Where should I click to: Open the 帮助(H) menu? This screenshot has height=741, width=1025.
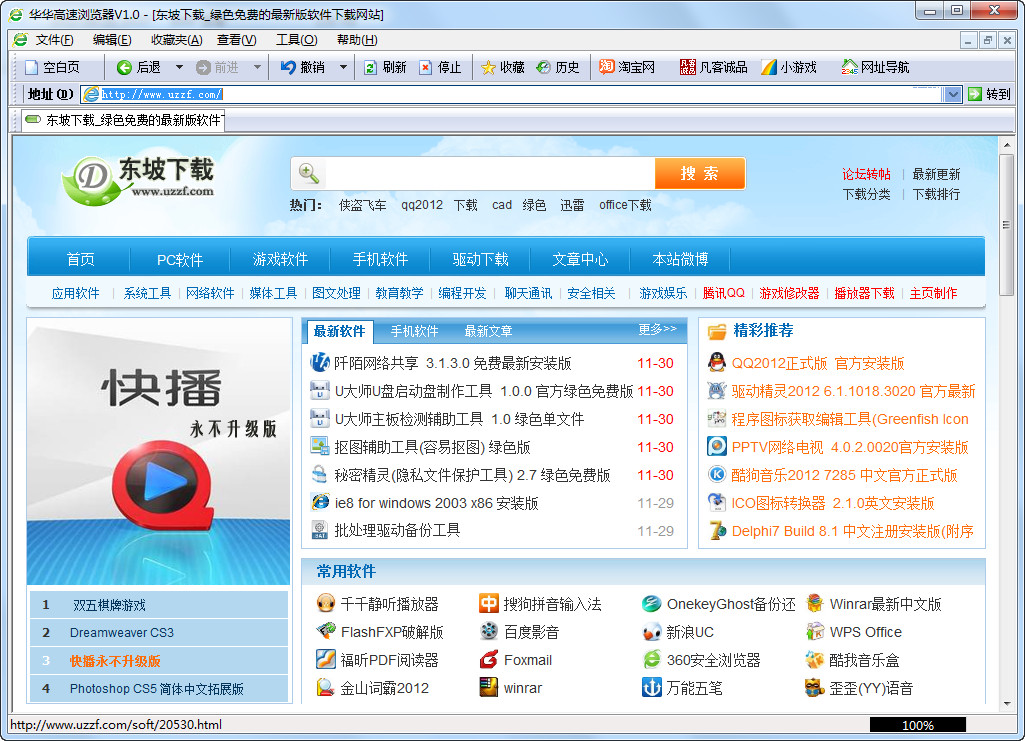pos(357,41)
